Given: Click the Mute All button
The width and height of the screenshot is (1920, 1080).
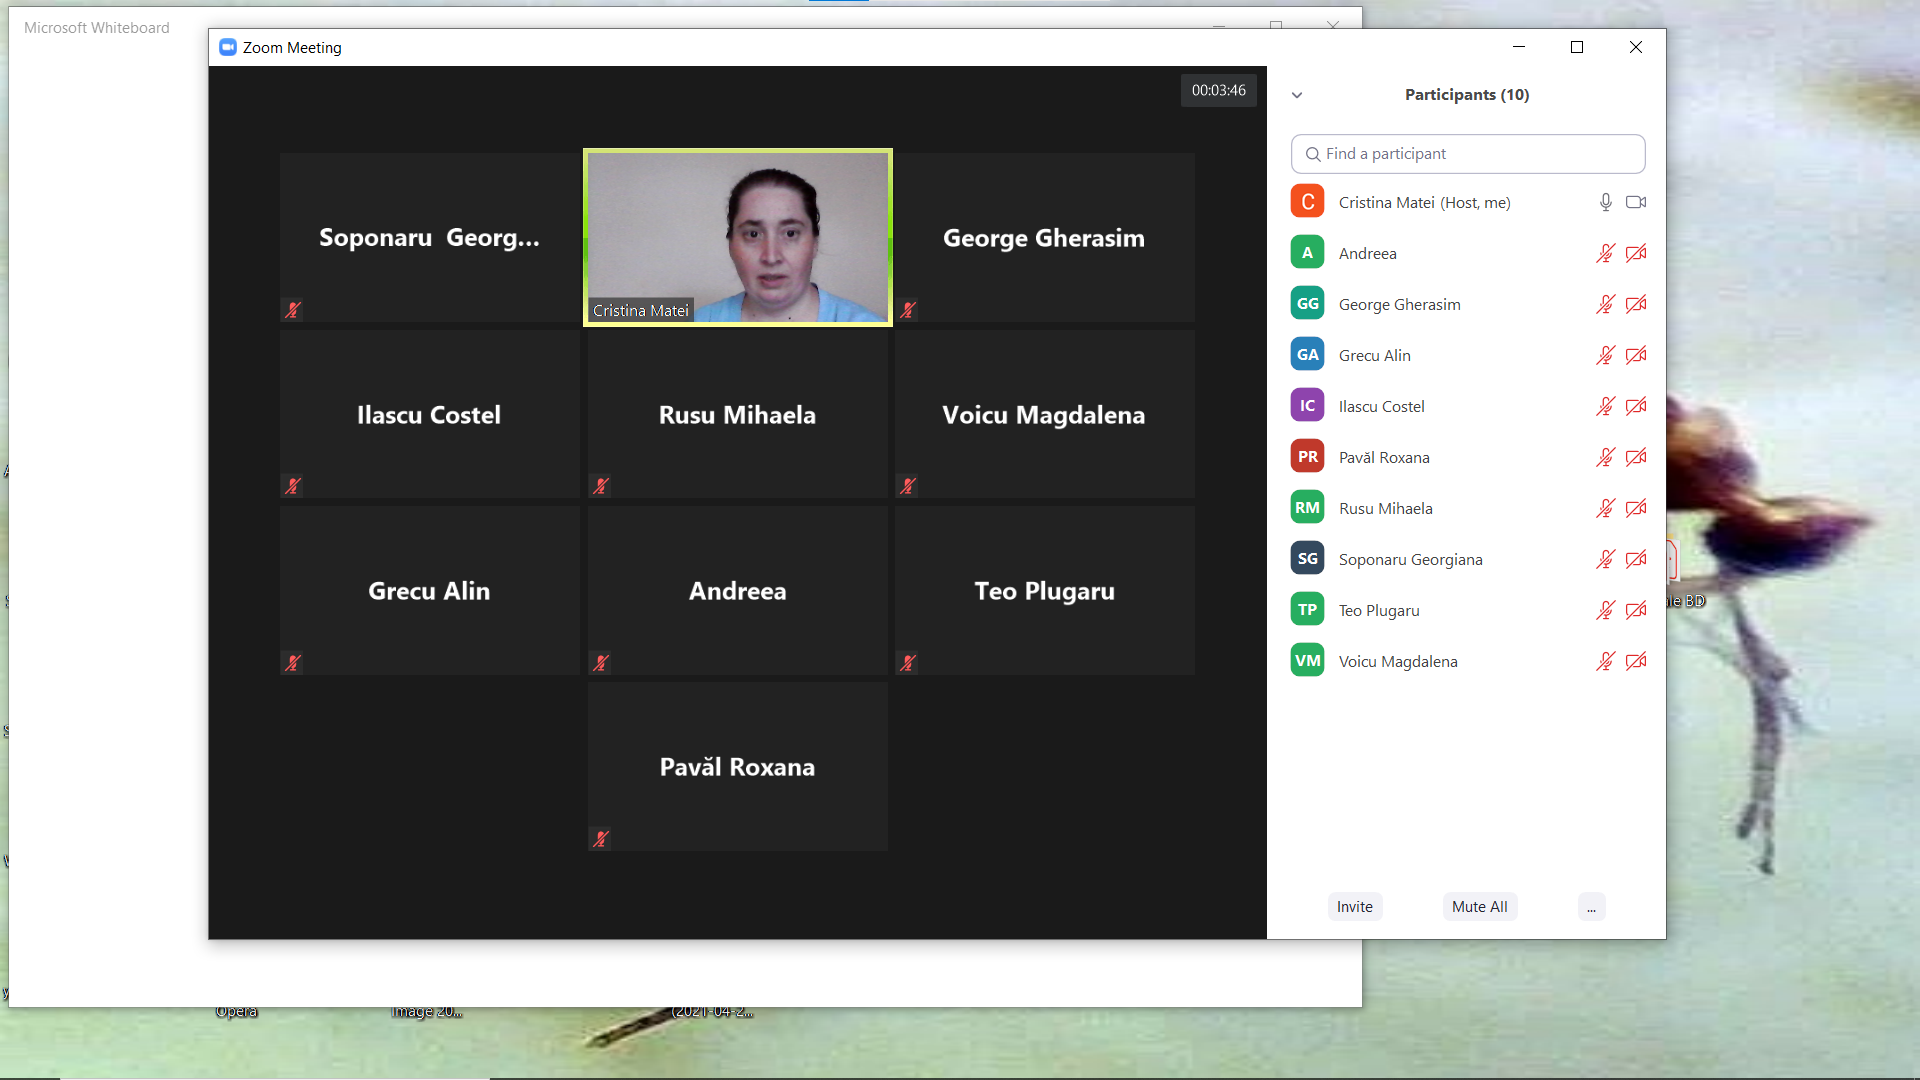Looking at the screenshot, I should pos(1480,907).
